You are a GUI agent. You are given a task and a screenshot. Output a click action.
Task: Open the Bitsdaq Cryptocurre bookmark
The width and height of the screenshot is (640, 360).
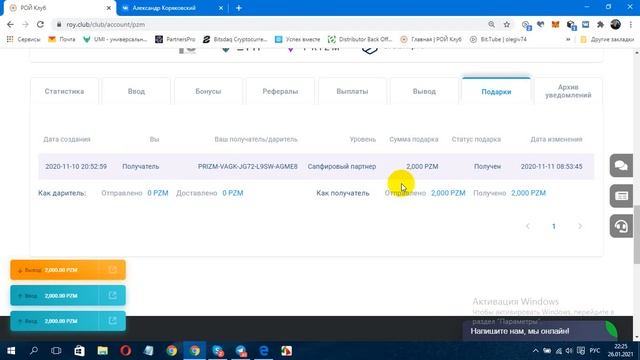click(x=235, y=39)
